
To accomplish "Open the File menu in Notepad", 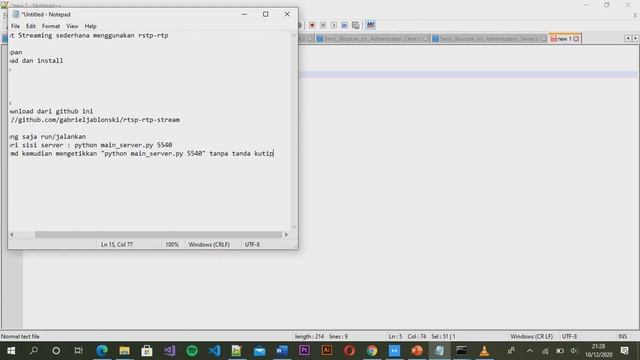I will pos(16,26).
